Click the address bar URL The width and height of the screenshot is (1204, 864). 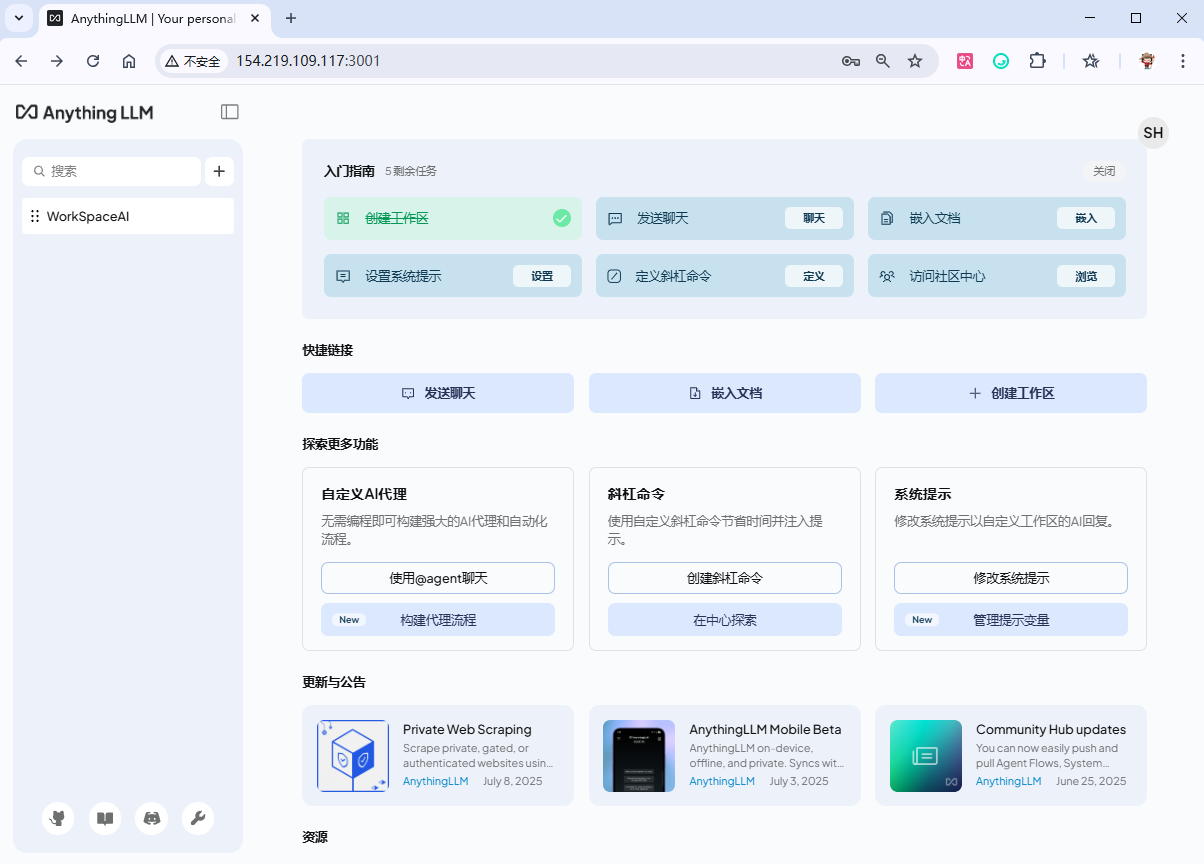point(308,61)
